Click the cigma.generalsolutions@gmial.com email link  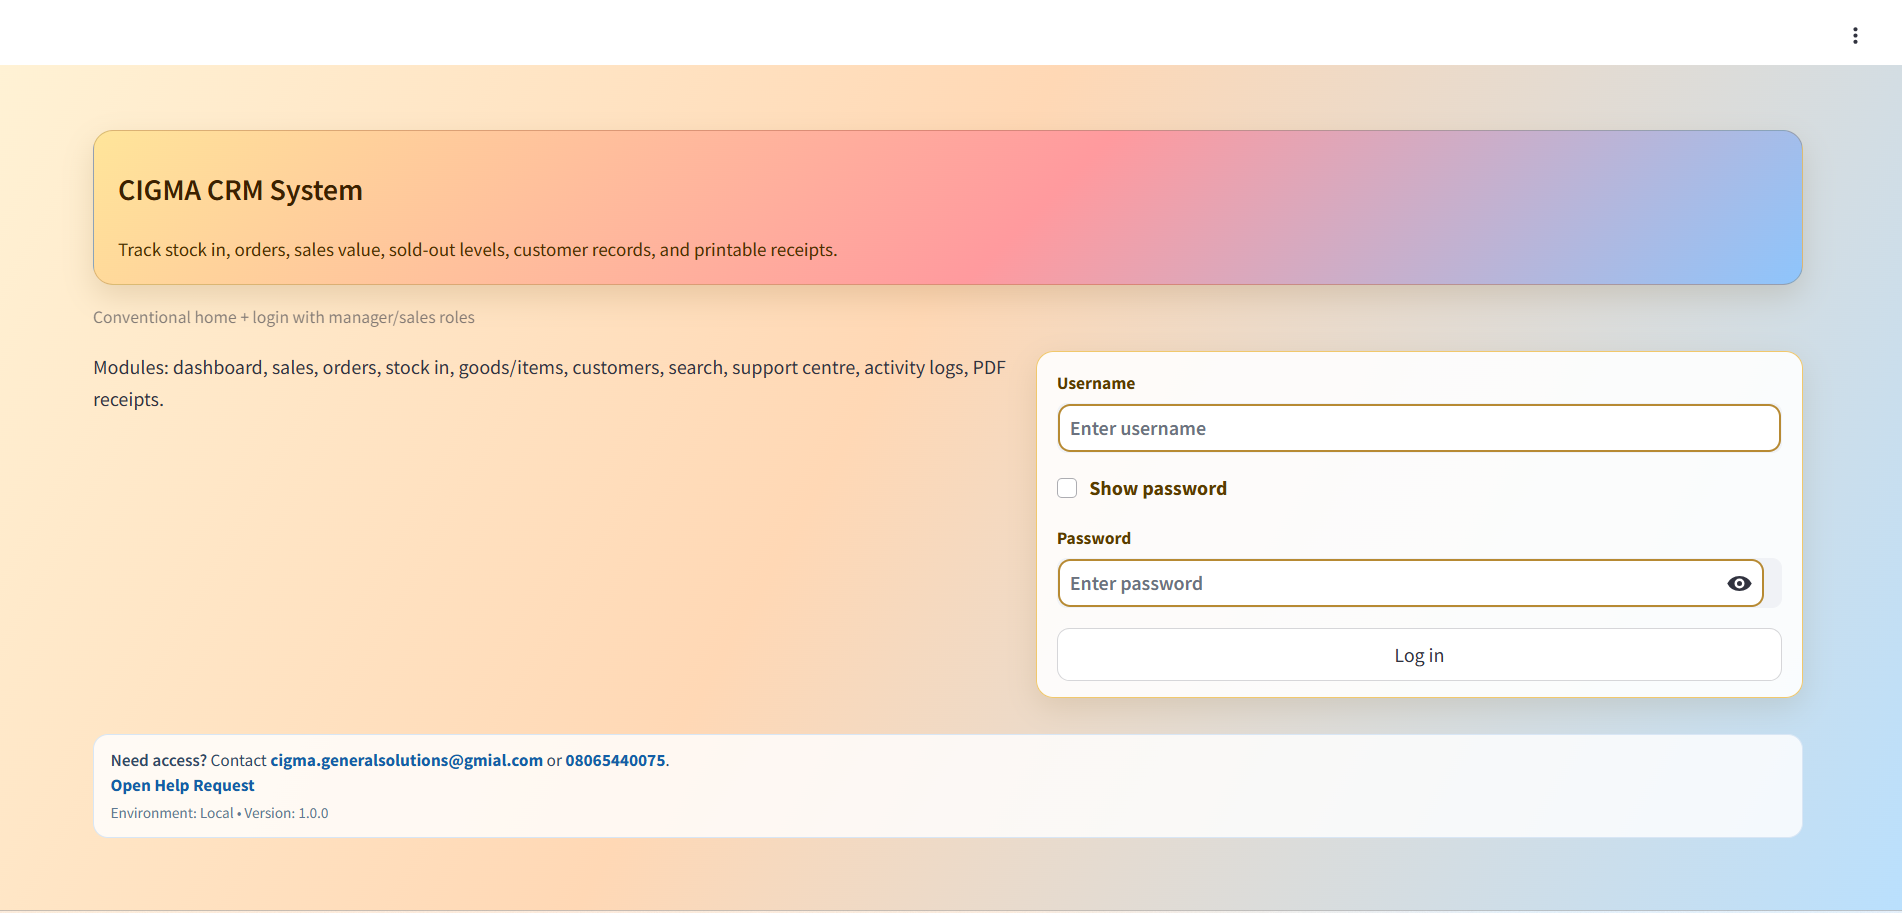pyautogui.click(x=405, y=760)
